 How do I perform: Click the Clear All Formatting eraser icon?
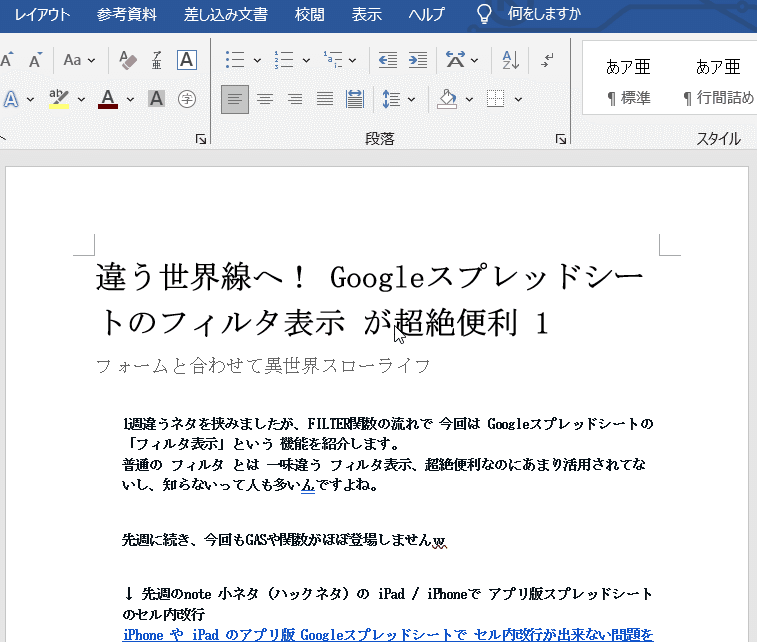[x=128, y=60]
